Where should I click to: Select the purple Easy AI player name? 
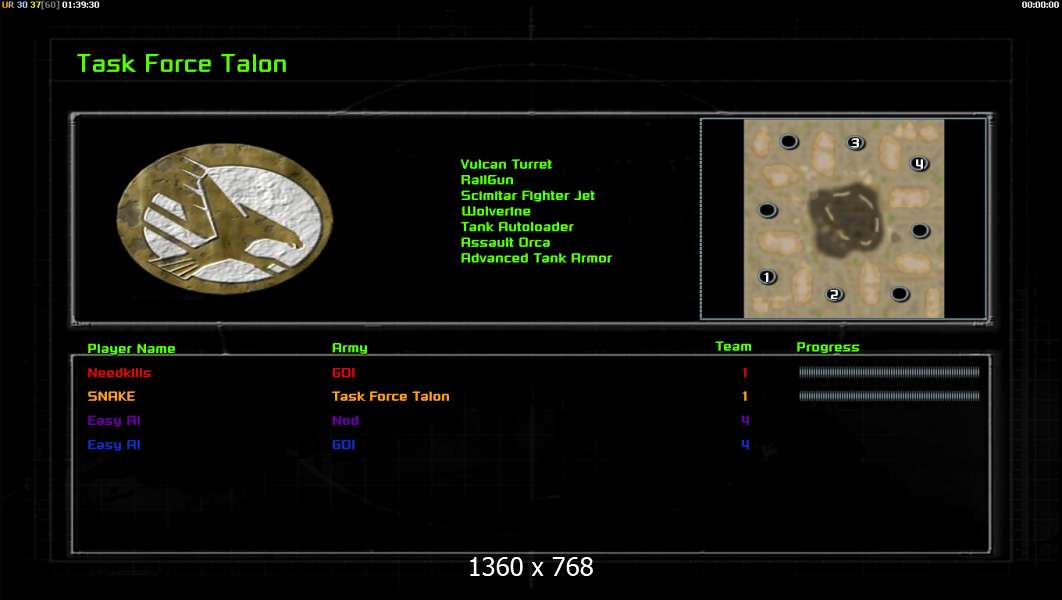[114, 421]
